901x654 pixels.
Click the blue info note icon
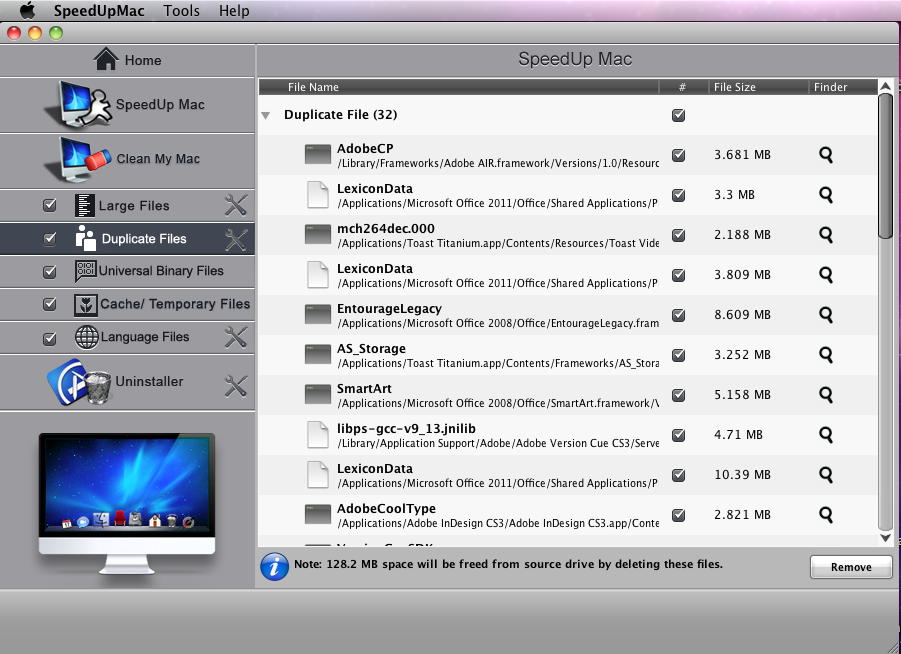coord(275,567)
